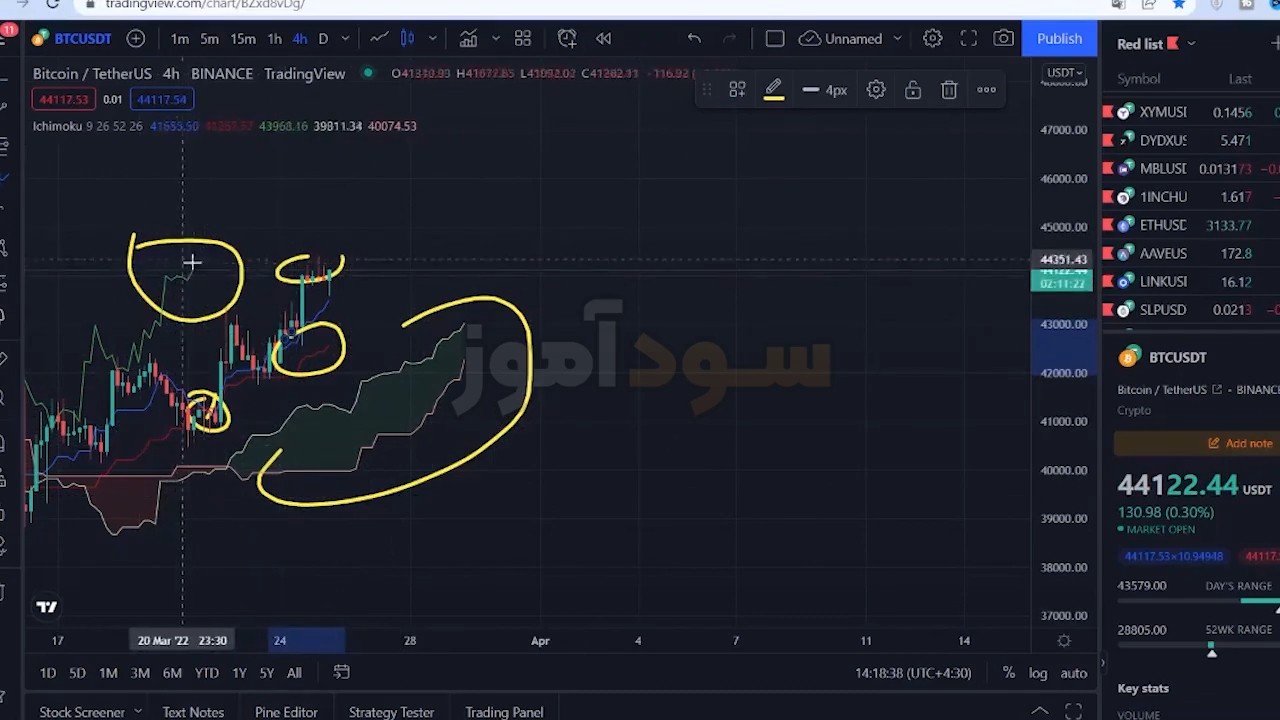
Task: Select the 4h timeframe
Action: (x=299, y=39)
